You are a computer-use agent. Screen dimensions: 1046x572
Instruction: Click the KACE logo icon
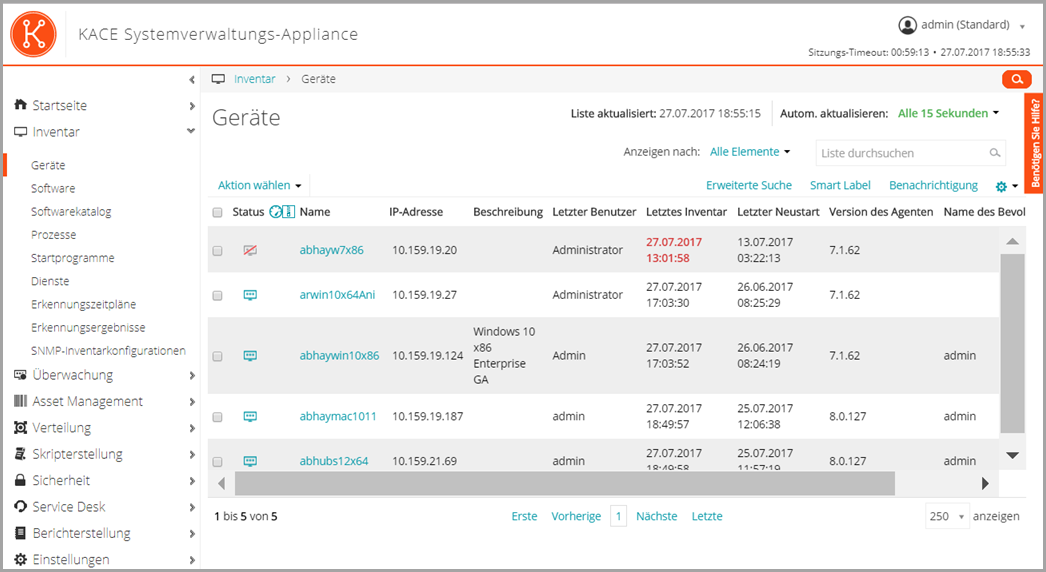point(33,34)
